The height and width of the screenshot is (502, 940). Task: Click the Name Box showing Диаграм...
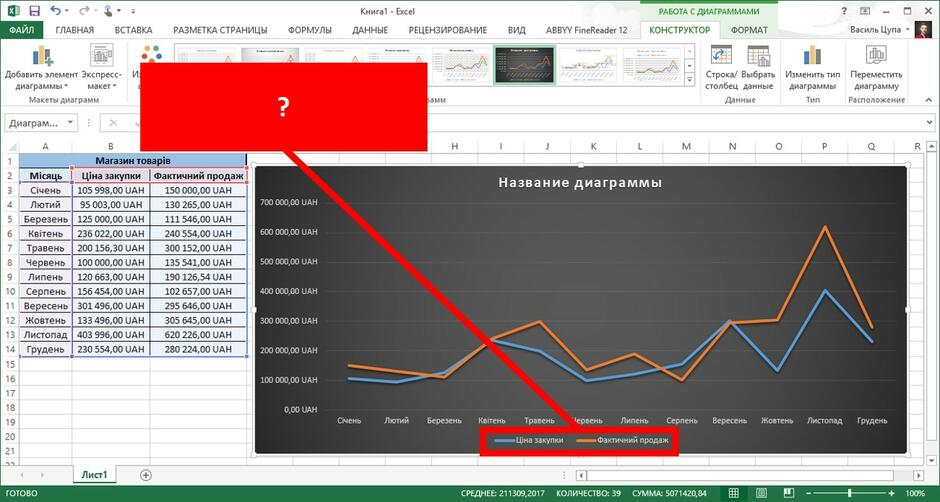(x=35, y=122)
